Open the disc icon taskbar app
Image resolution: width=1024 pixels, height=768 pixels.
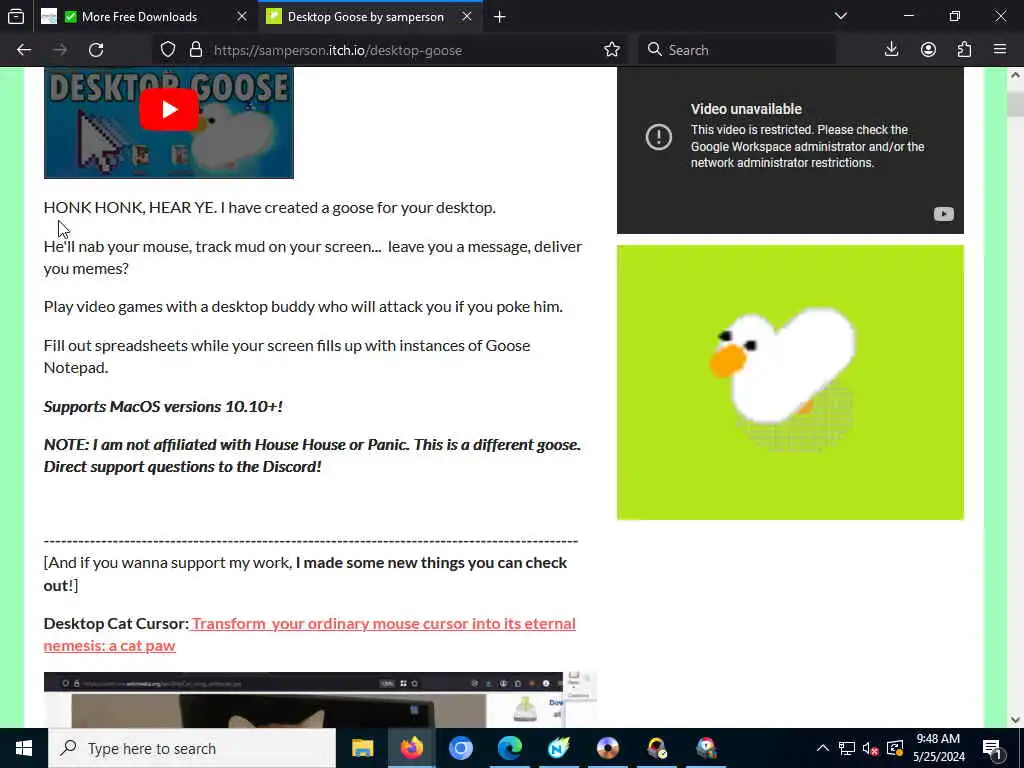coord(607,748)
